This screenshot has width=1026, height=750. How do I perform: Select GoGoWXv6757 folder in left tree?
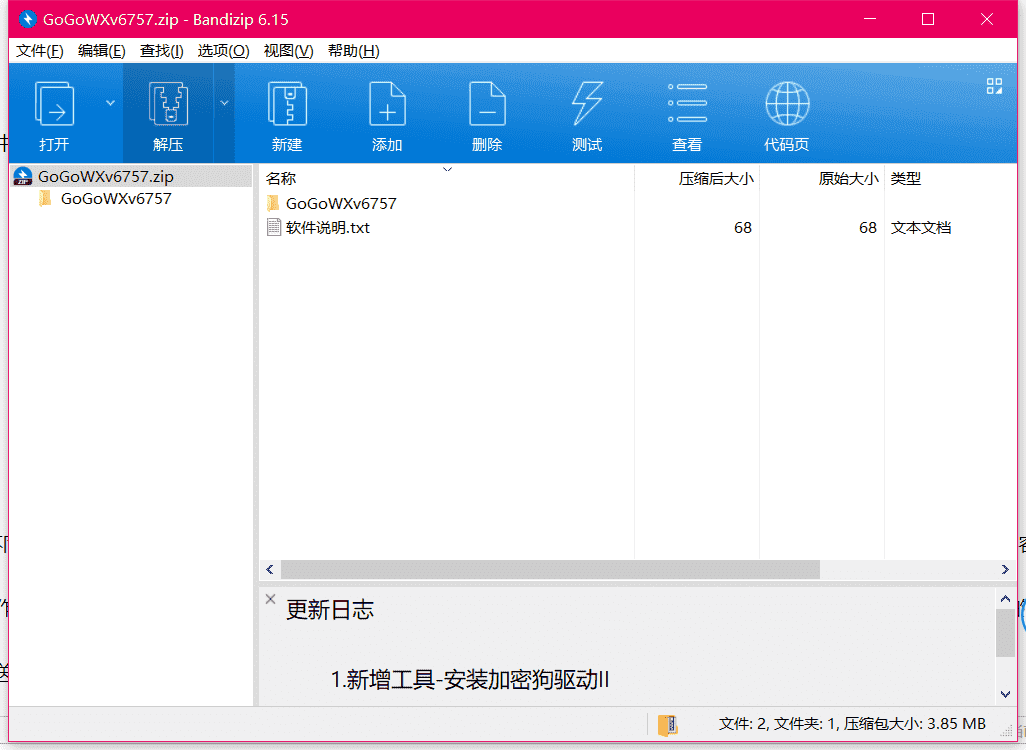(x=116, y=199)
